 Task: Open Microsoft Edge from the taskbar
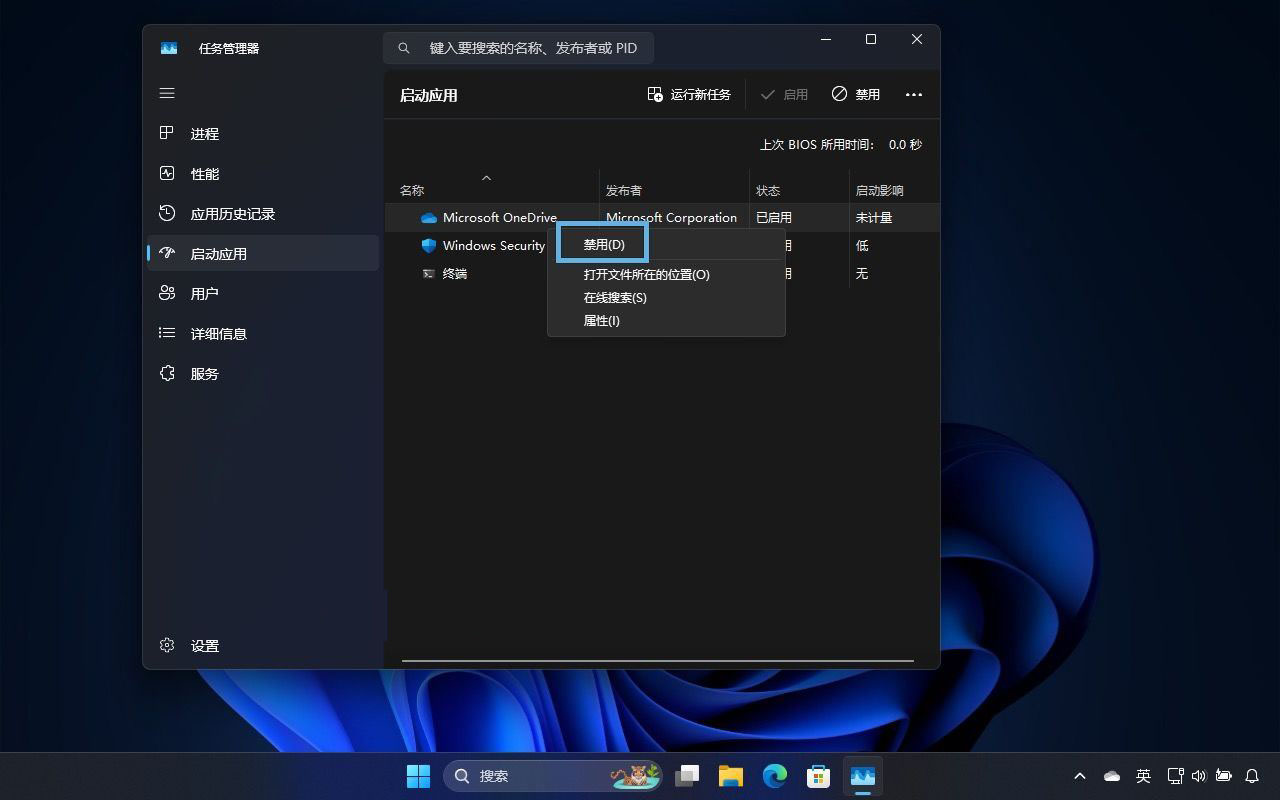[775, 776]
